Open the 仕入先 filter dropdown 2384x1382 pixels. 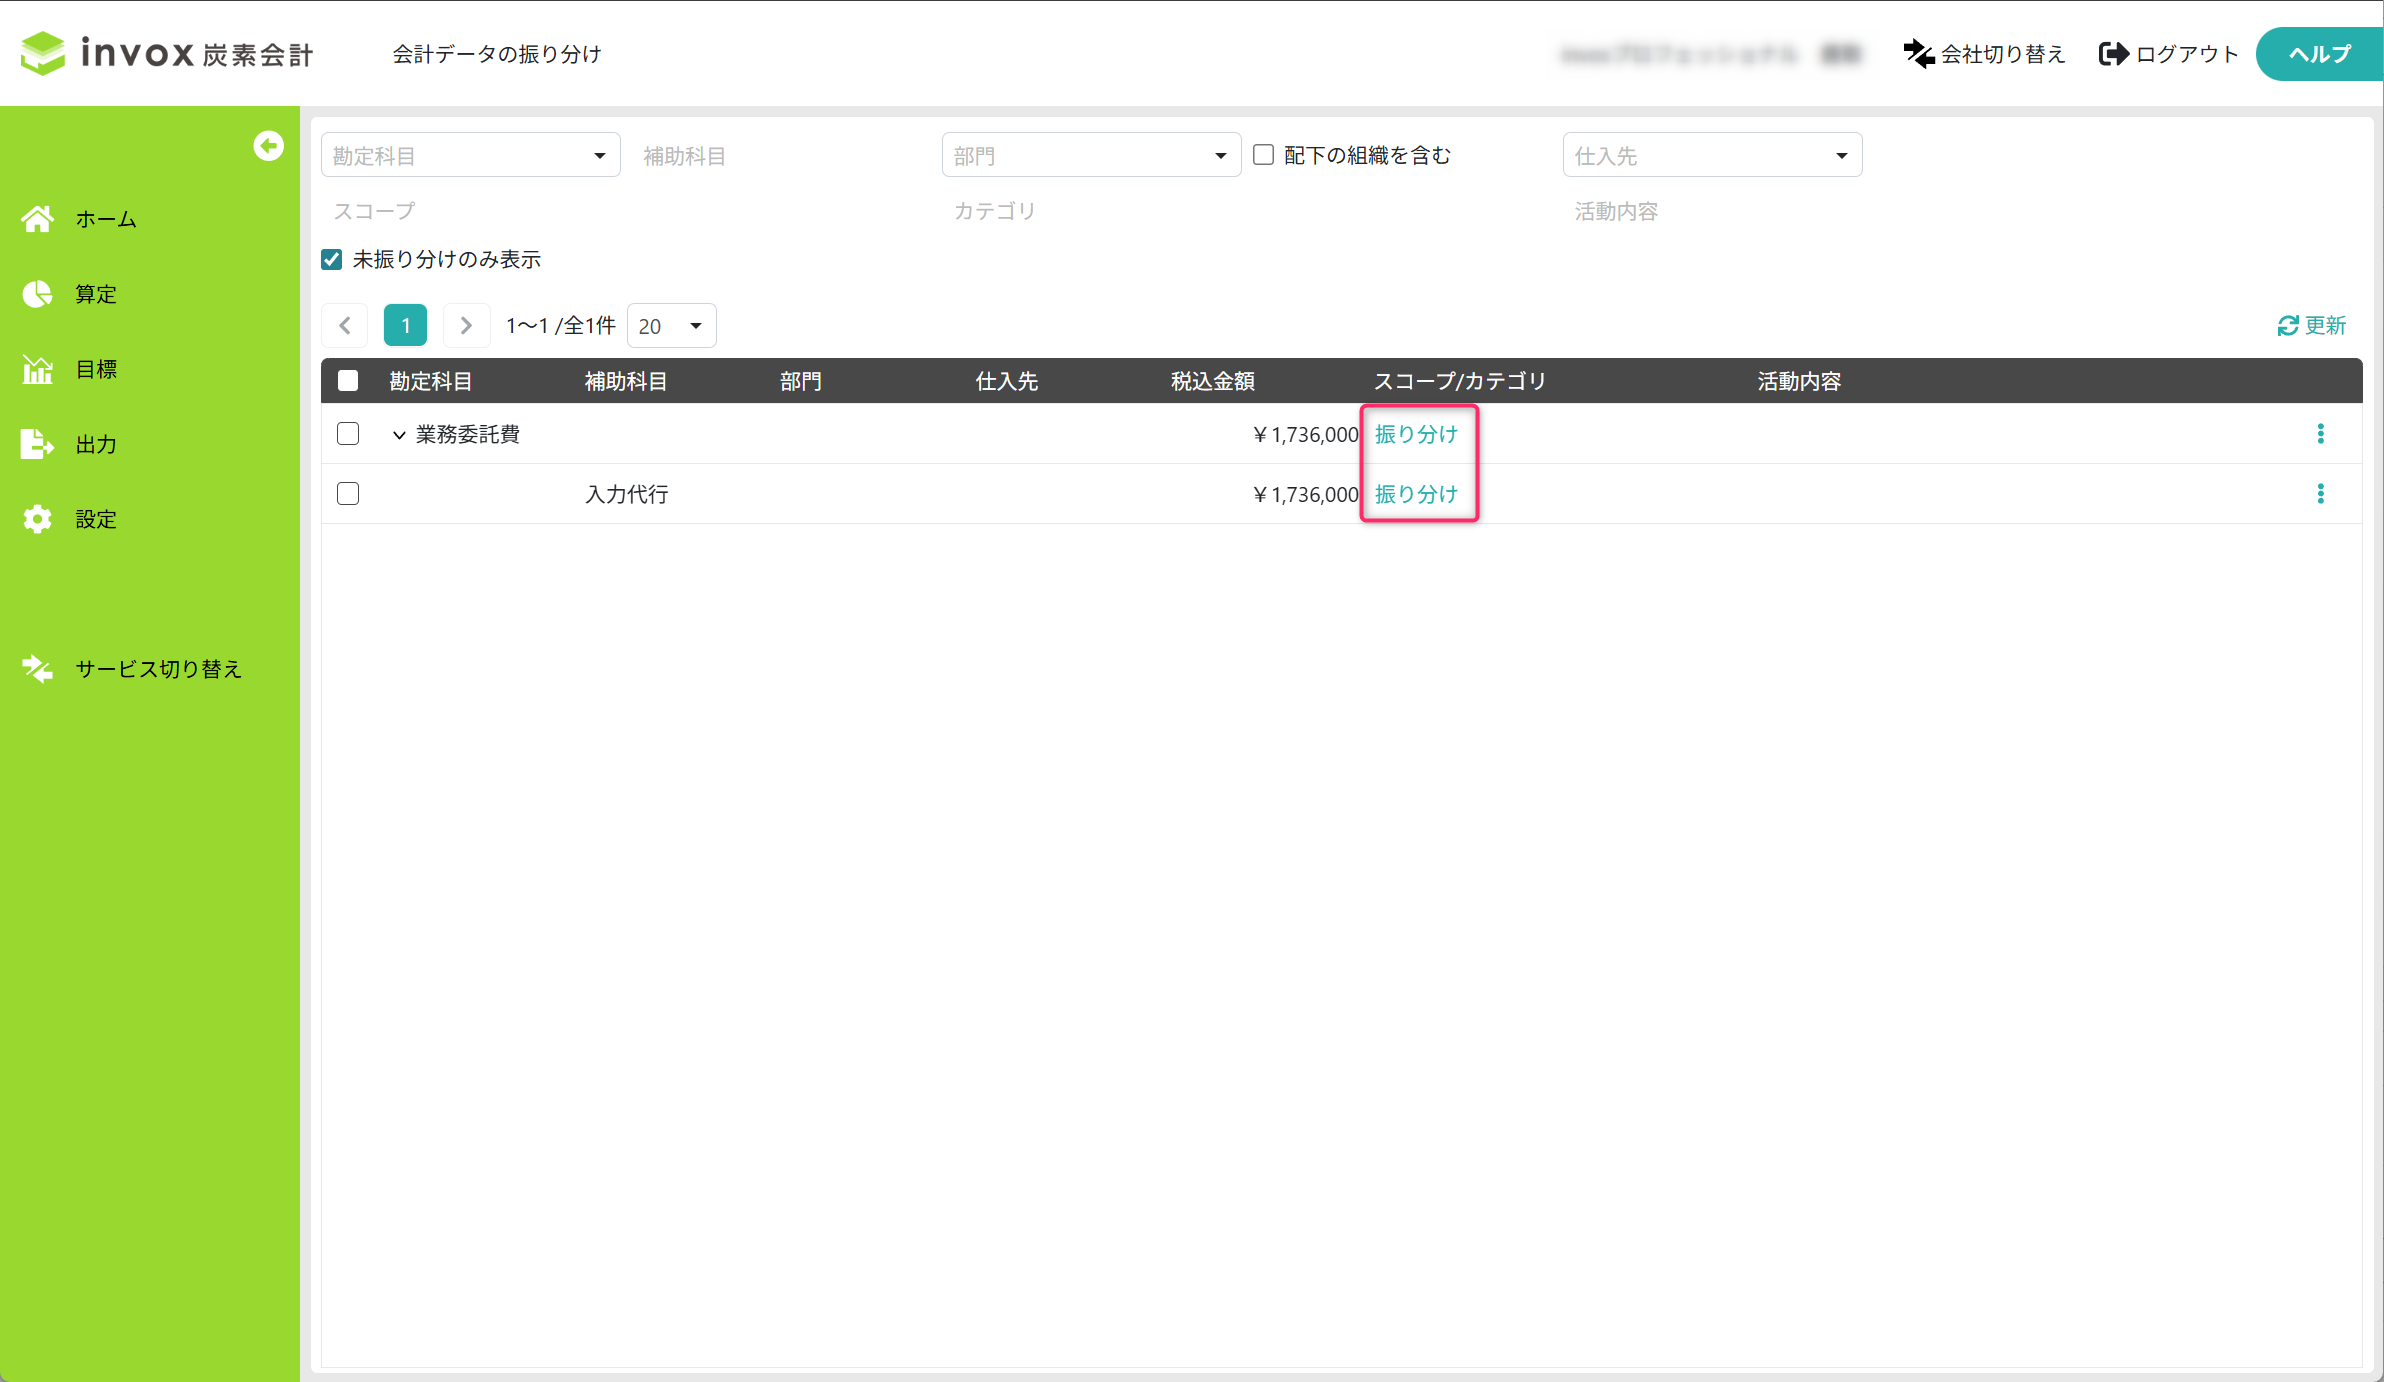1711,155
